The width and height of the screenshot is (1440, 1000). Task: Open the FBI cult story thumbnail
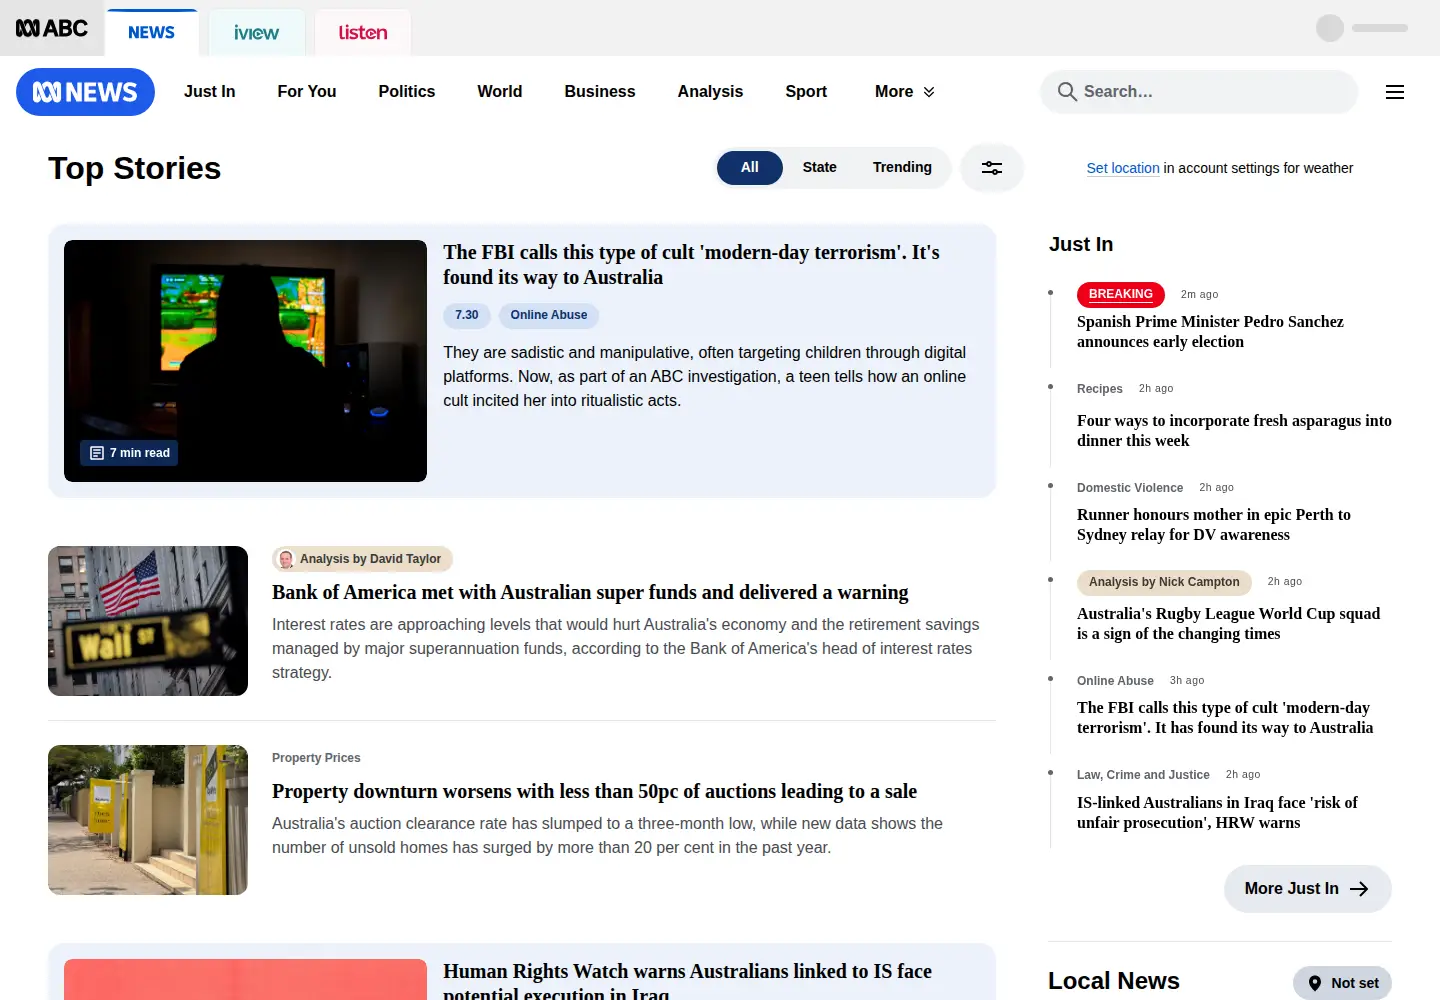[245, 361]
